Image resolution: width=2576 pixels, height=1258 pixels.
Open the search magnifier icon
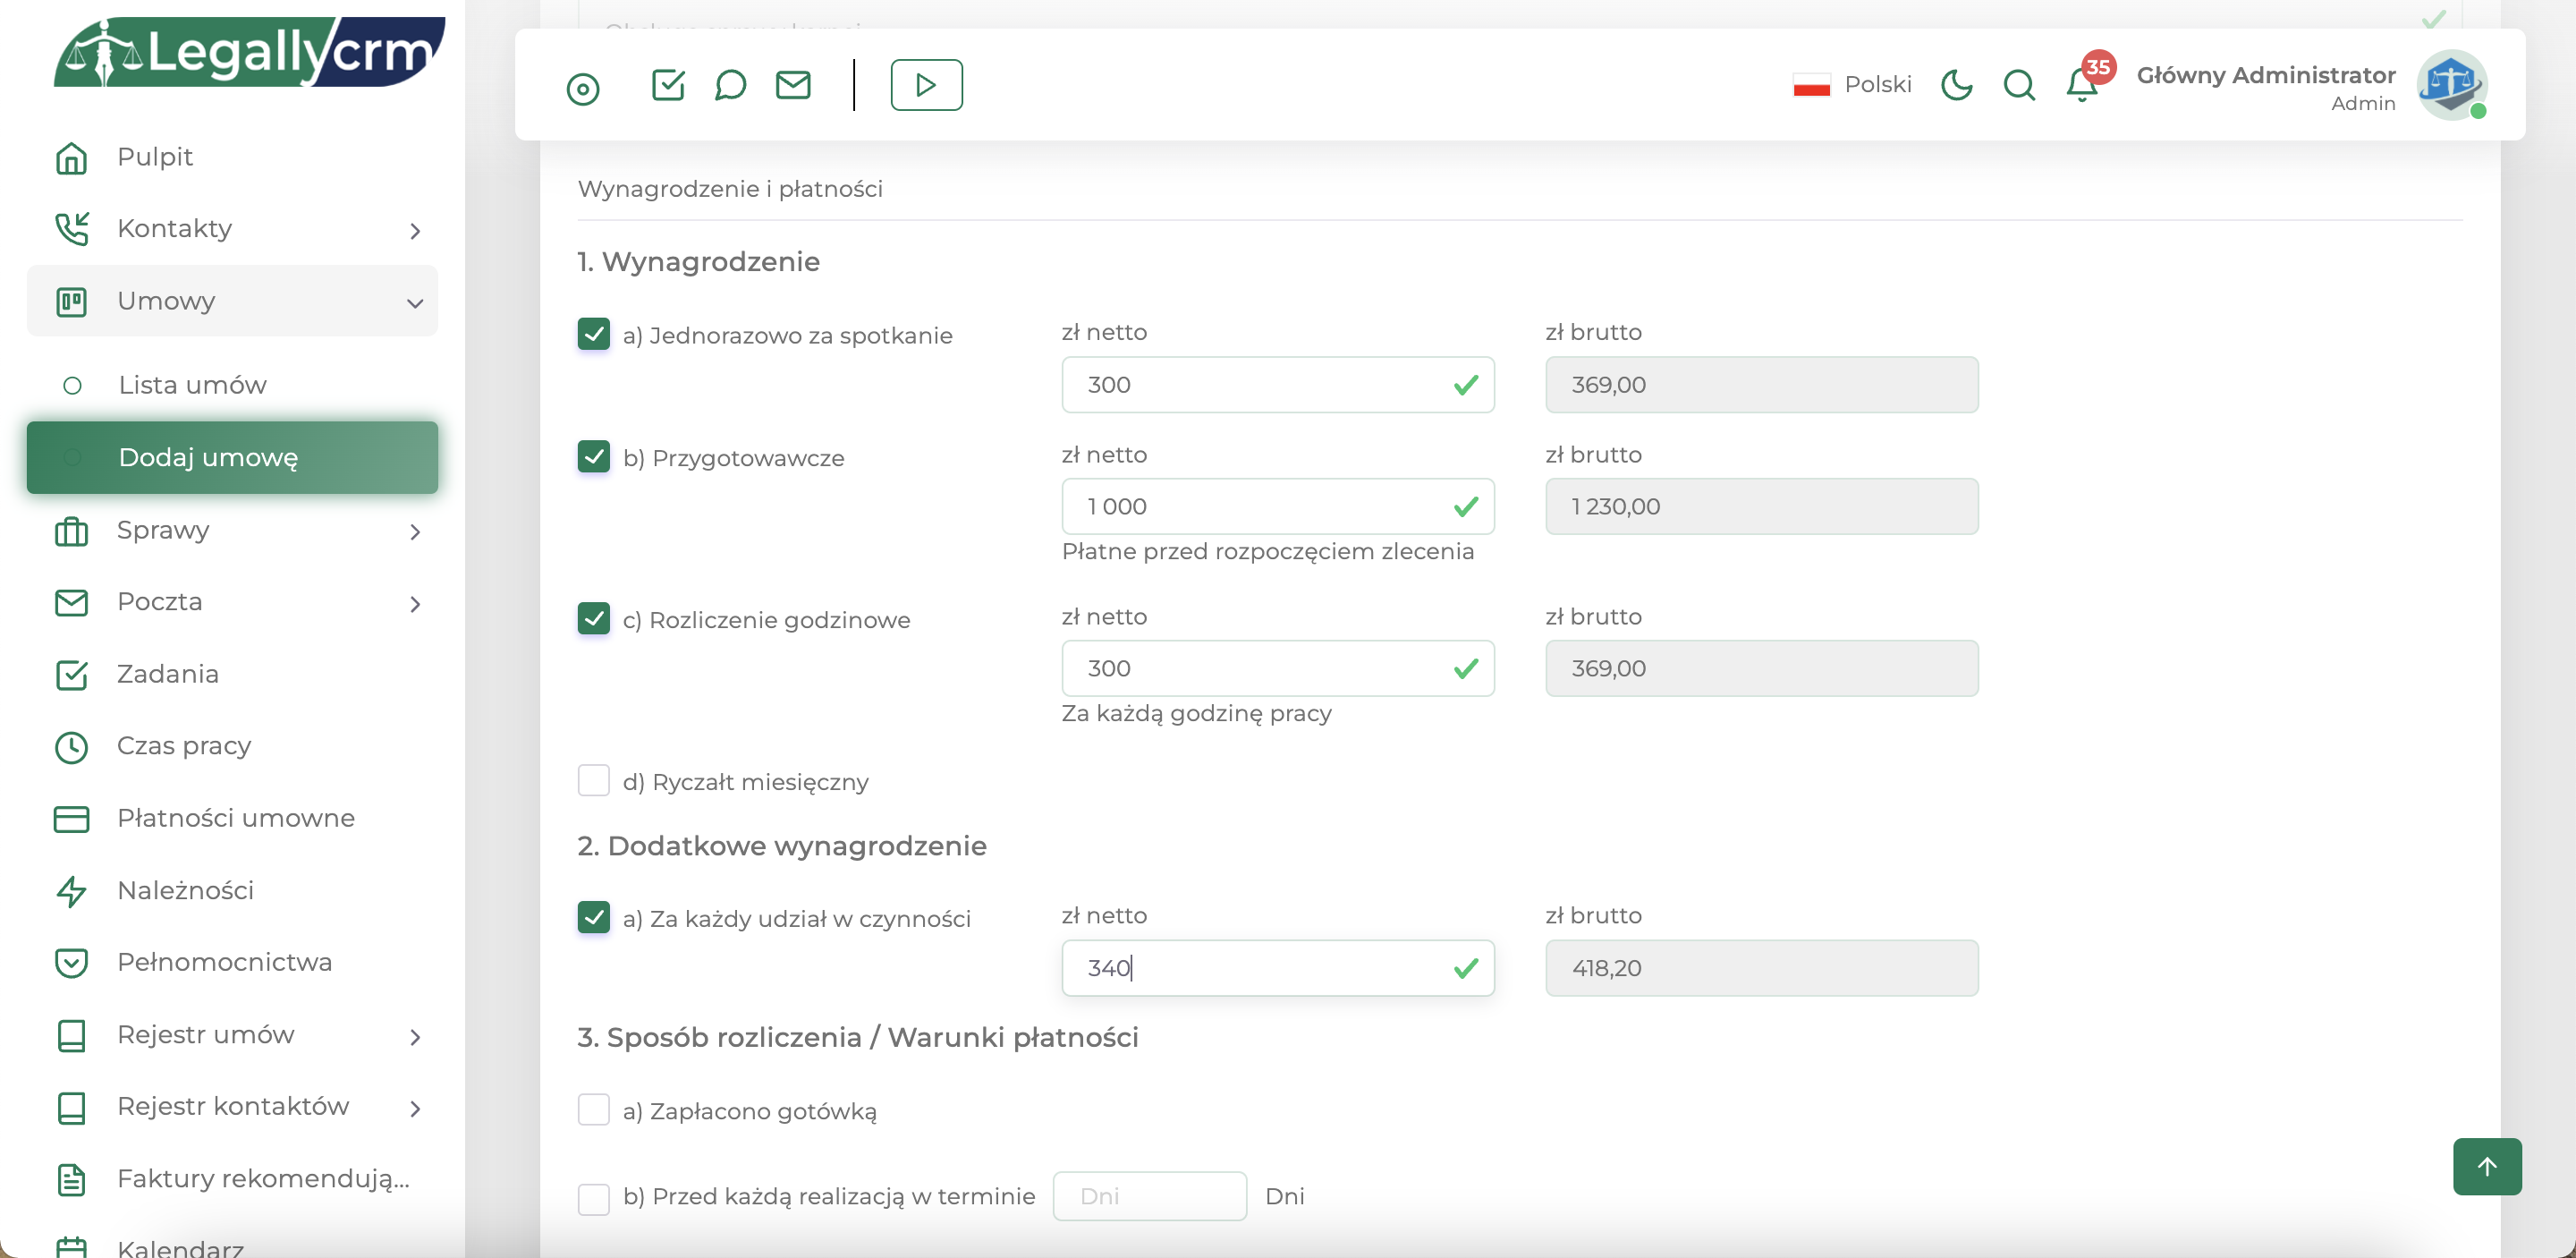tap(2019, 85)
